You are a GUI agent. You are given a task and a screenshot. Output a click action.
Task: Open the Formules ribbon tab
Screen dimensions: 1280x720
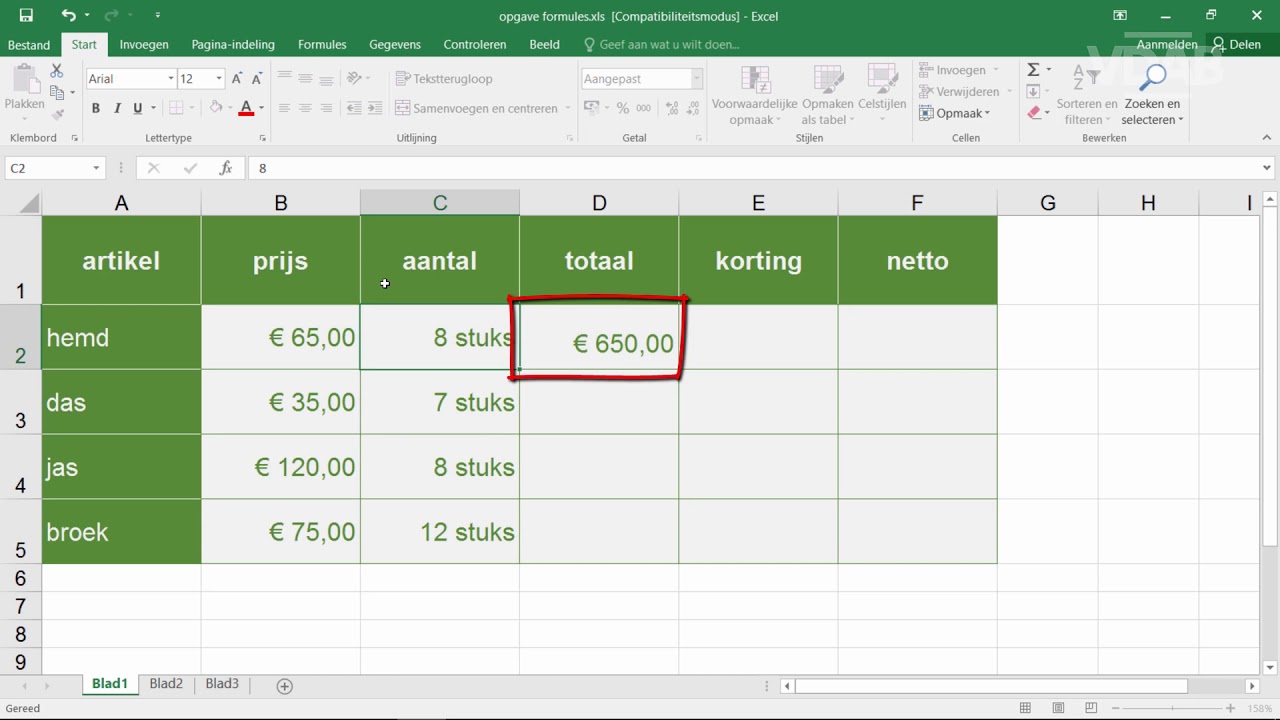click(x=322, y=45)
